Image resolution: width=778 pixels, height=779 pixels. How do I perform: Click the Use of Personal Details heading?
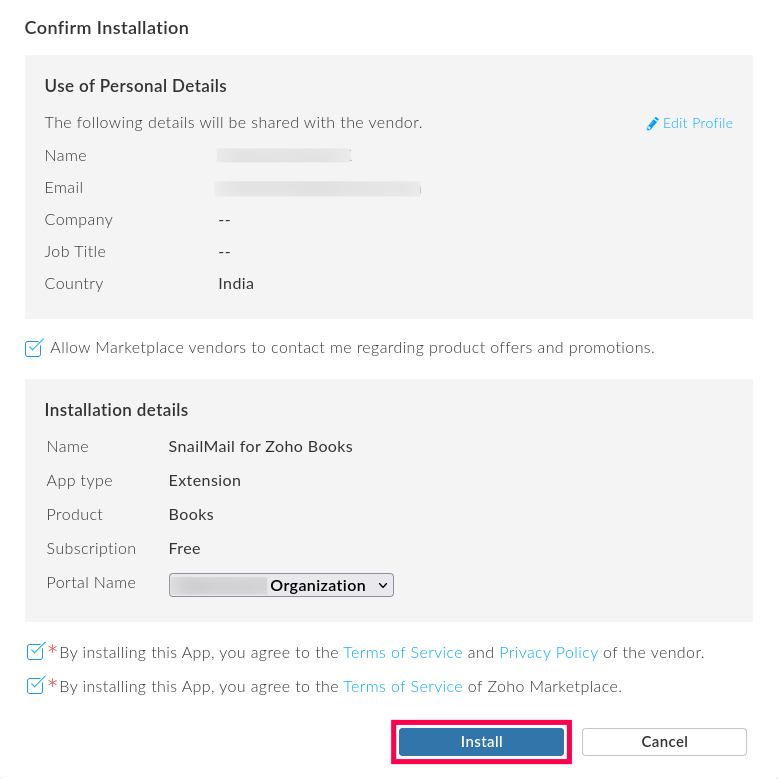(135, 86)
